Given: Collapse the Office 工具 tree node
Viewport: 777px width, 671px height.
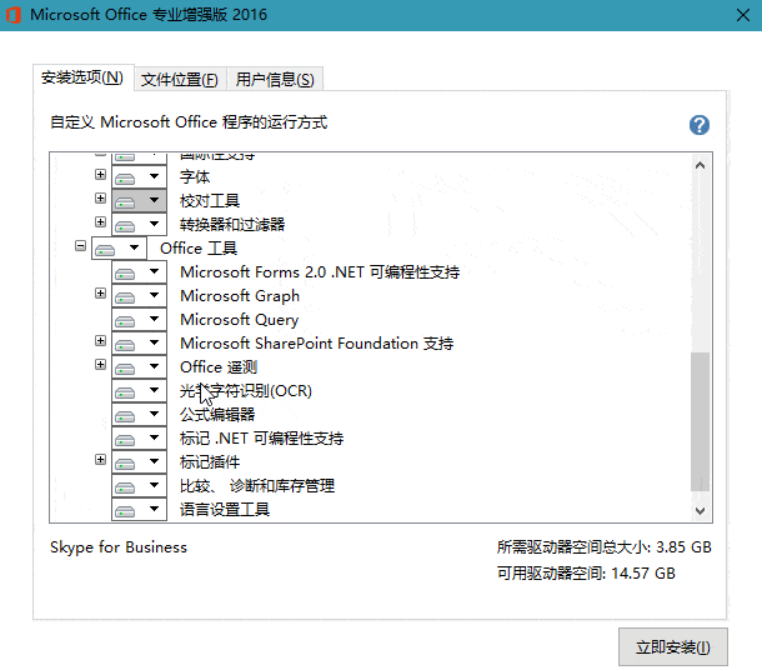Looking at the screenshot, I should [80, 246].
